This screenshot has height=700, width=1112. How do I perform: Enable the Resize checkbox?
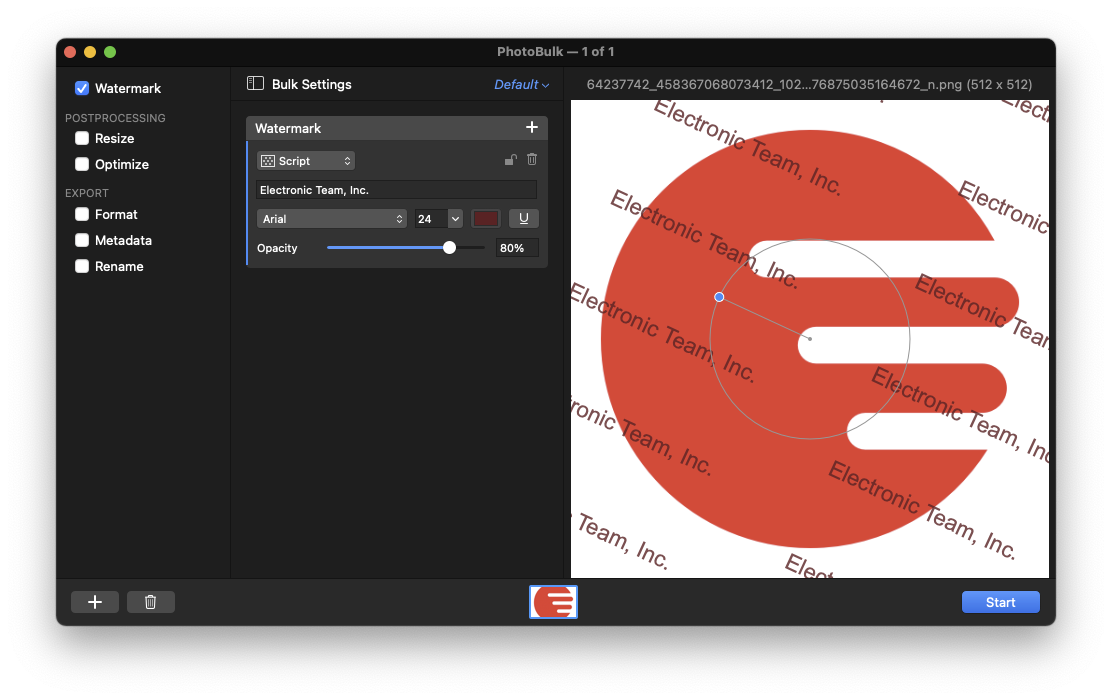(x=82, y=138)
